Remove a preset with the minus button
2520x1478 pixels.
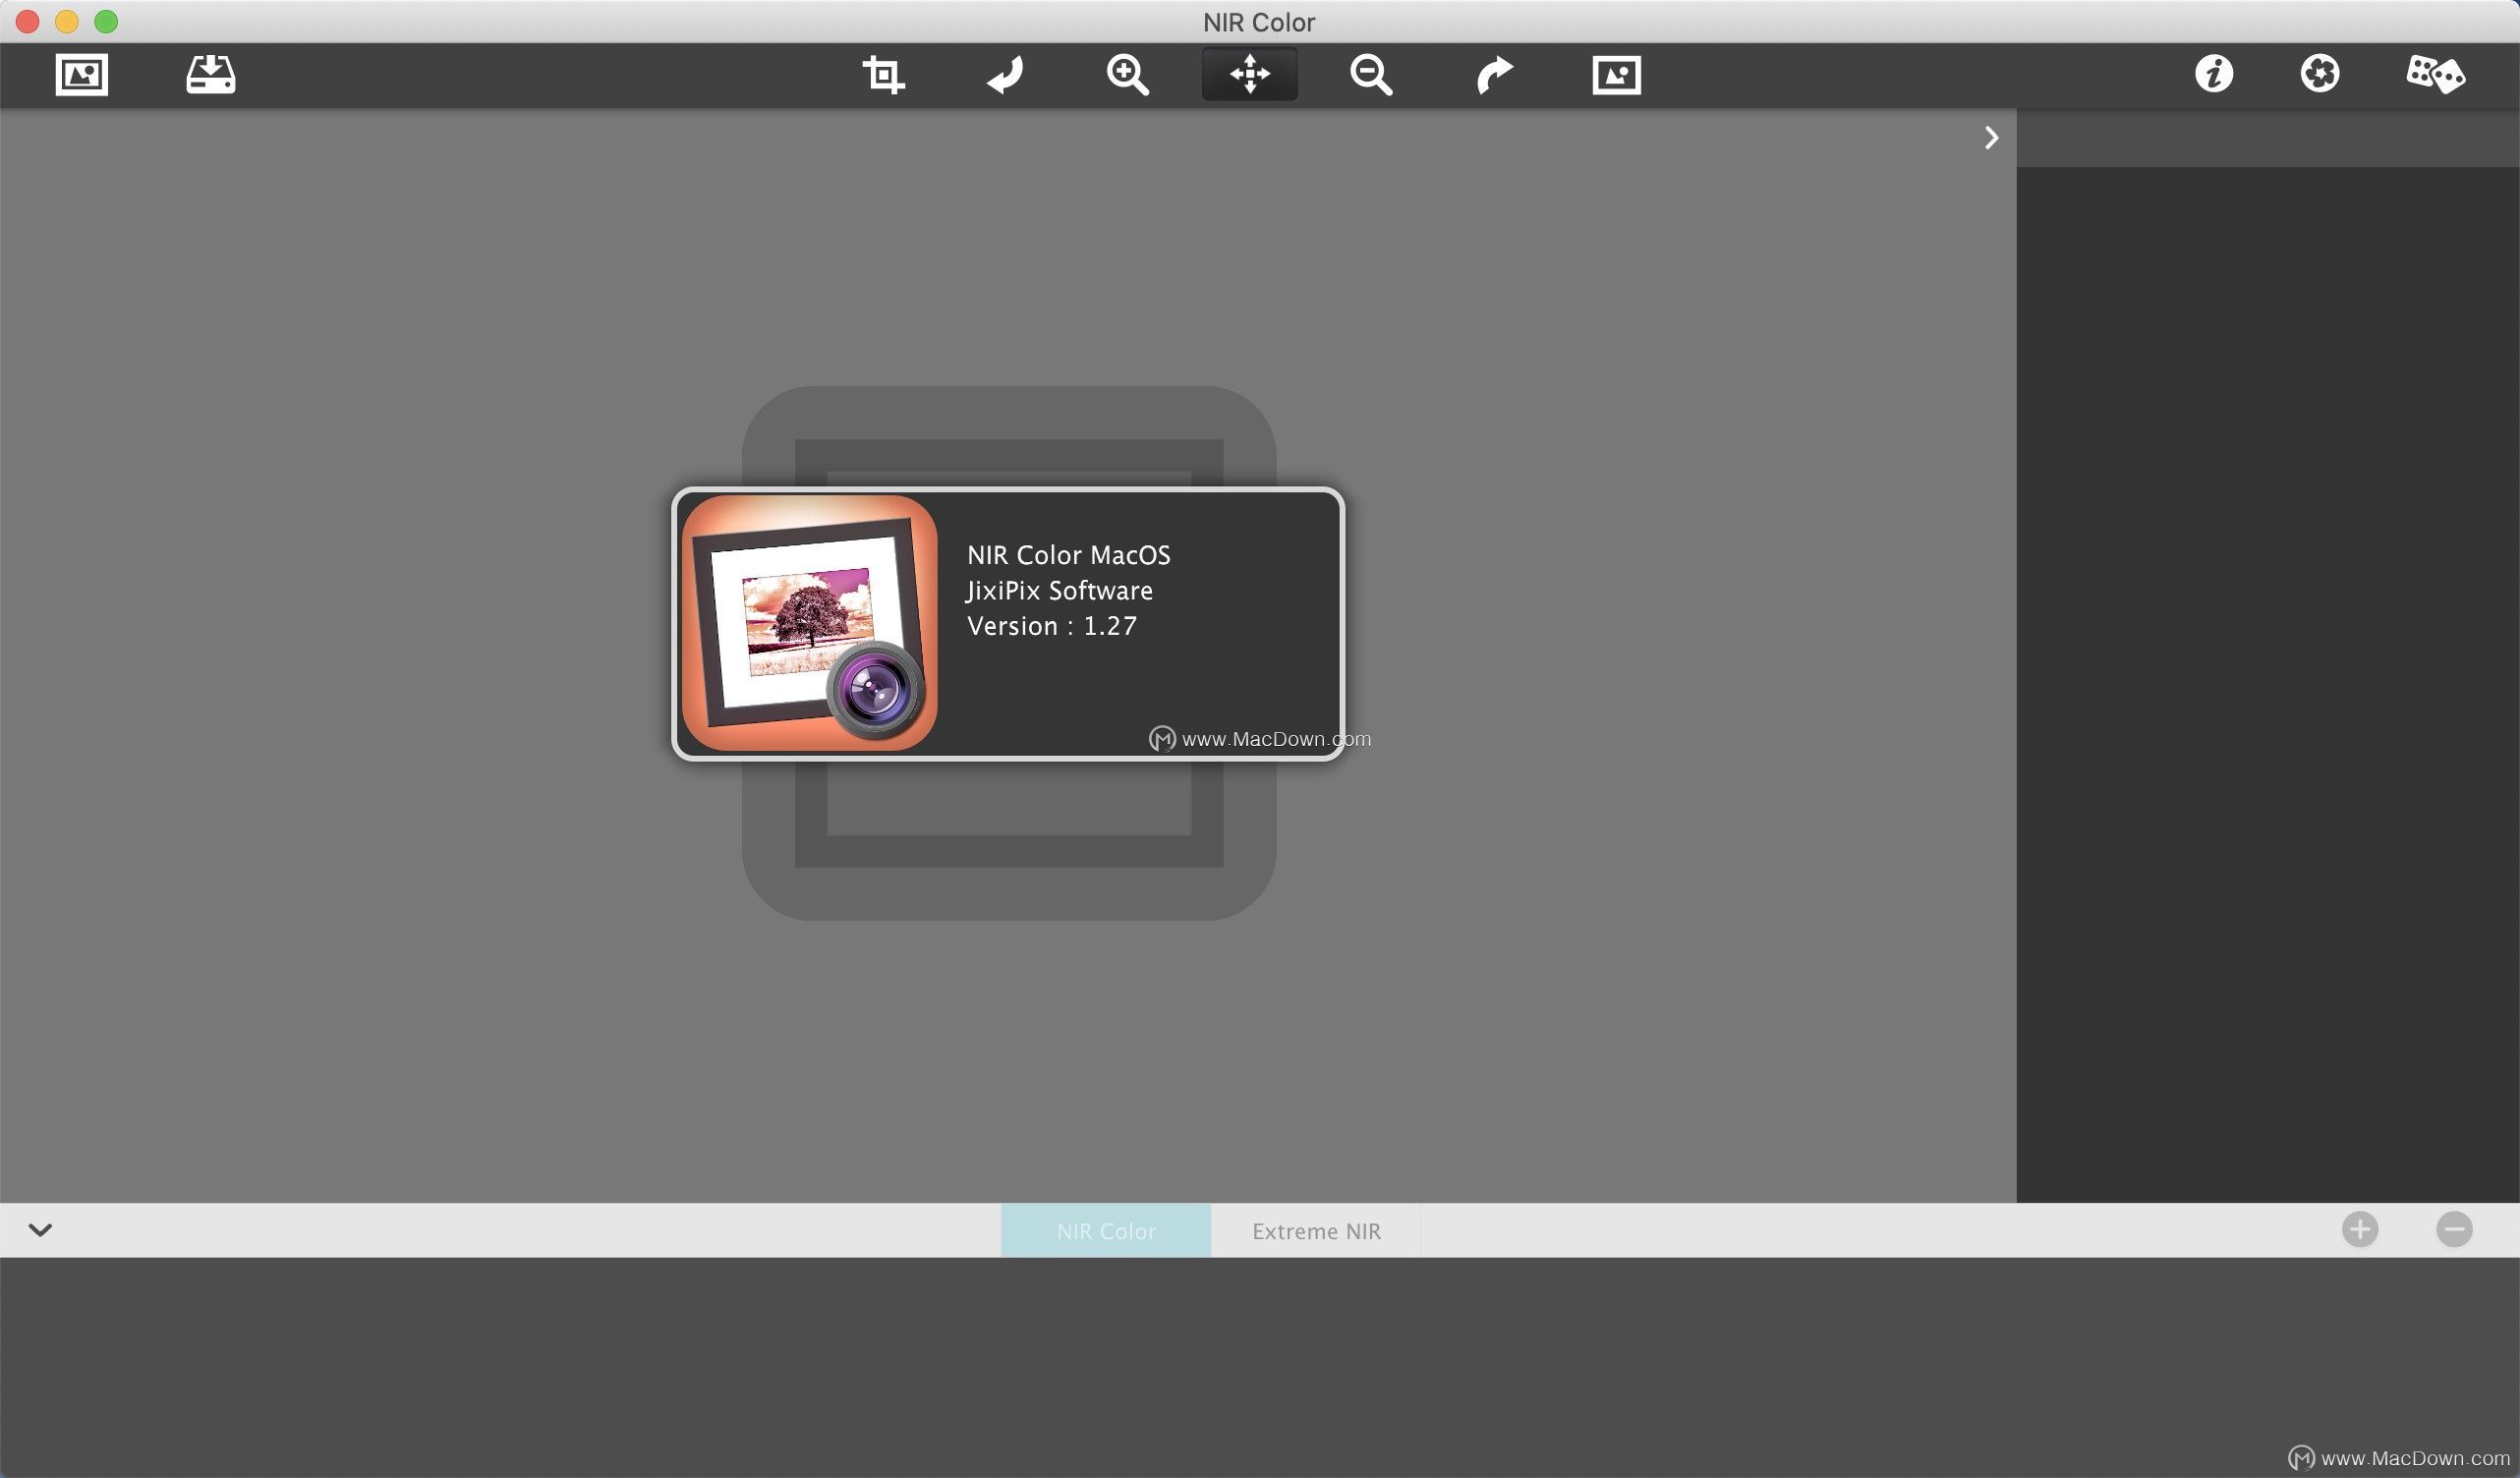click(x=2454, y=1229)
